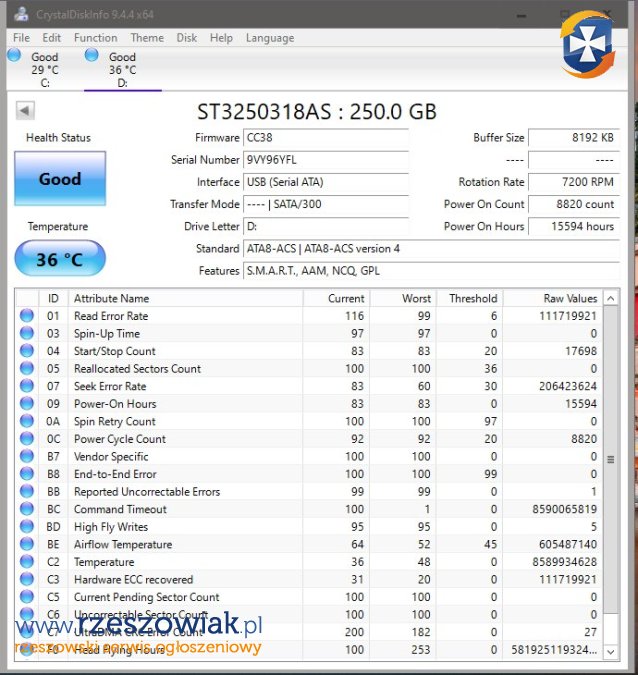638x675 pixels.
Task: Open the Help menu
Action: [x=221, y=38]
